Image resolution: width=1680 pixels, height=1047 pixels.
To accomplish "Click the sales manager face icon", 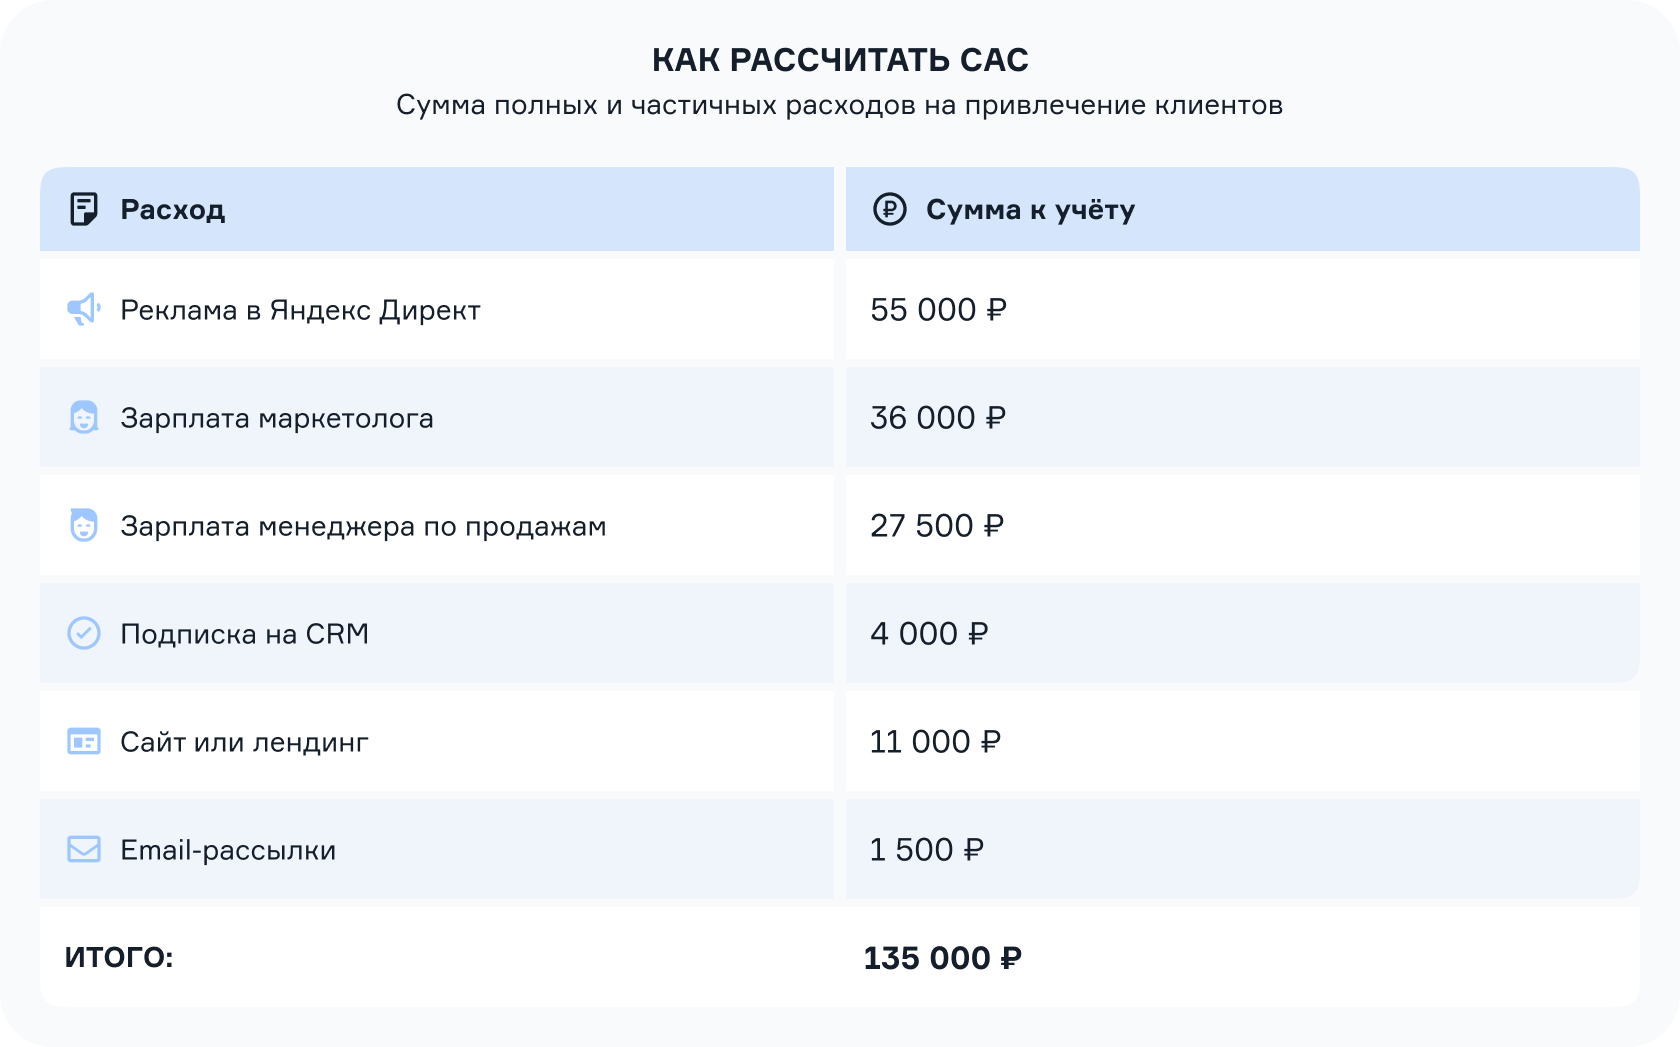I will click(x=84, y=525).
